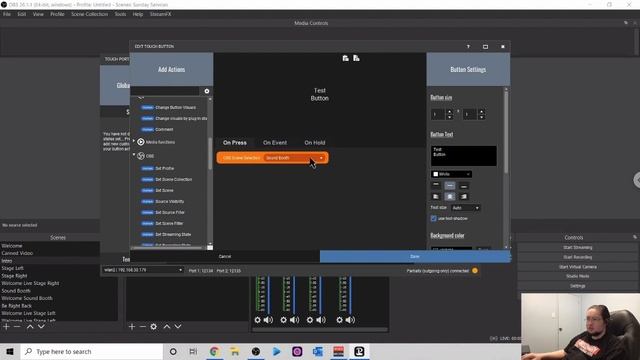This screenshot has width=640, height=360.
Task: Click Start Virtual Camera in Controls
Action: 578,267
